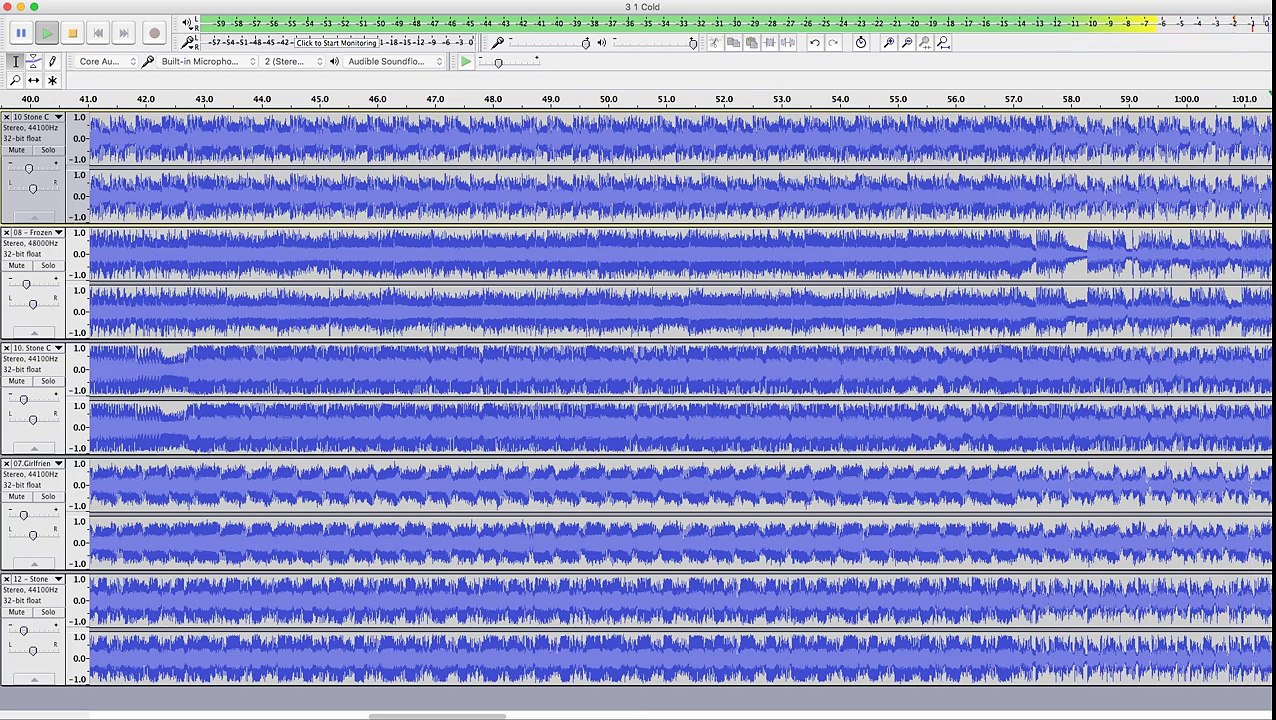Image resolution: width=1276 pixels, height=720 pixels.
Task: Click the 1:00.0 mark on the timeline
Action: click(1186, 100)
